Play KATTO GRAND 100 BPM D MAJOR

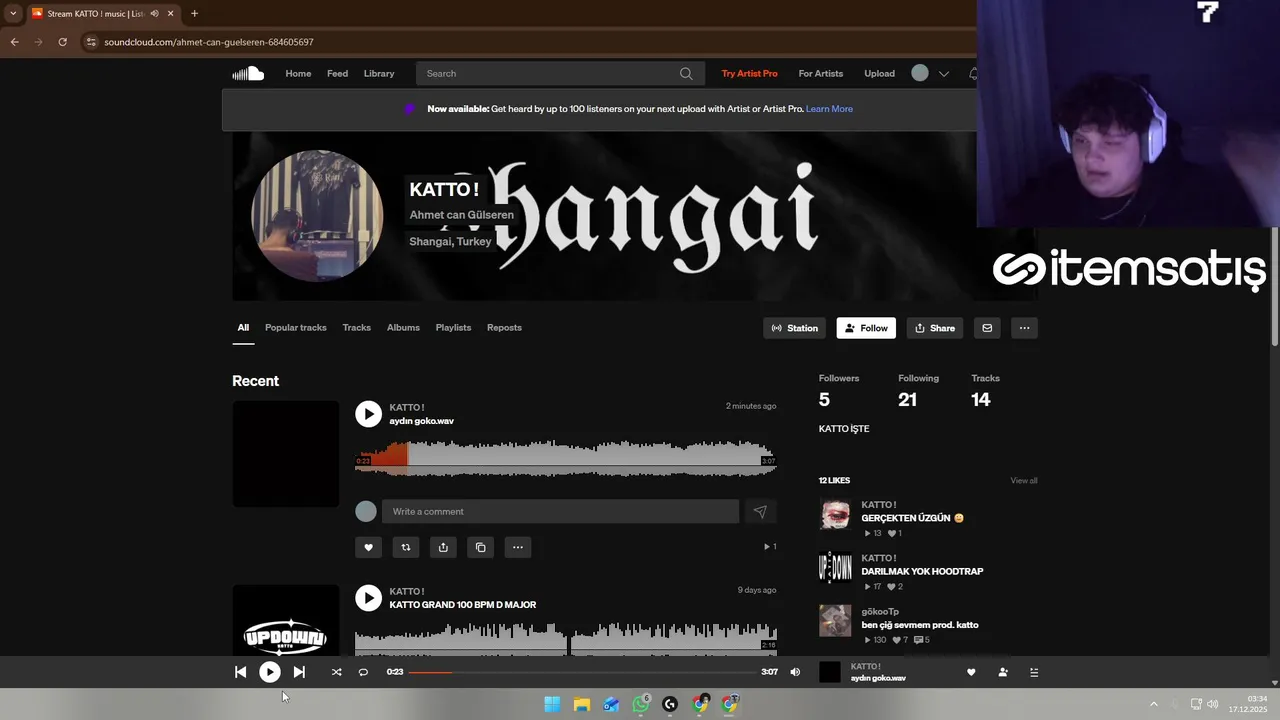tap(368, 598)
